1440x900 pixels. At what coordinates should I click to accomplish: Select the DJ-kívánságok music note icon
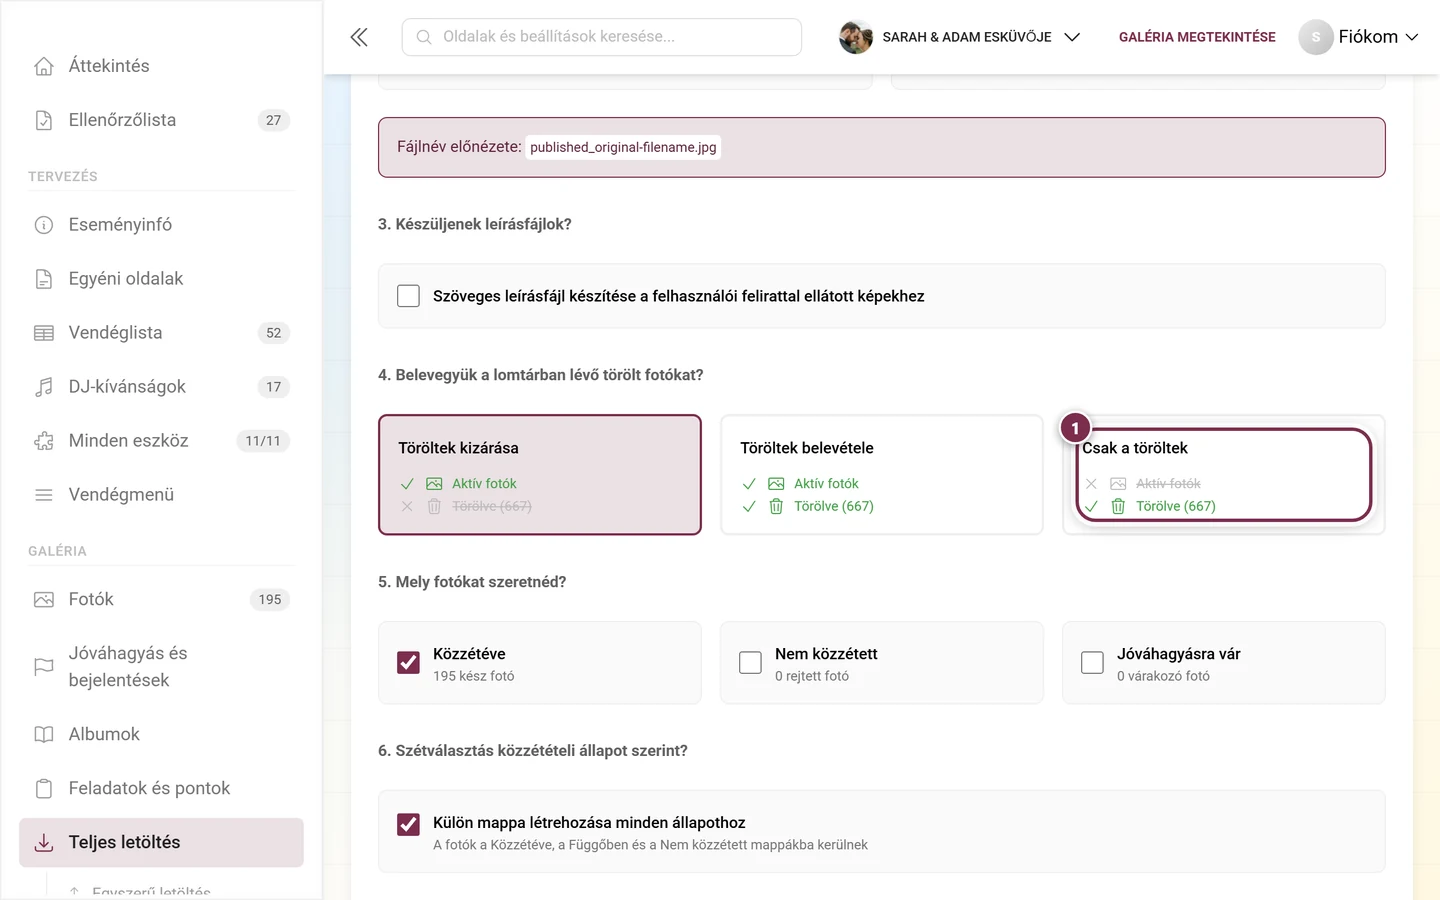tap(44, 387)
